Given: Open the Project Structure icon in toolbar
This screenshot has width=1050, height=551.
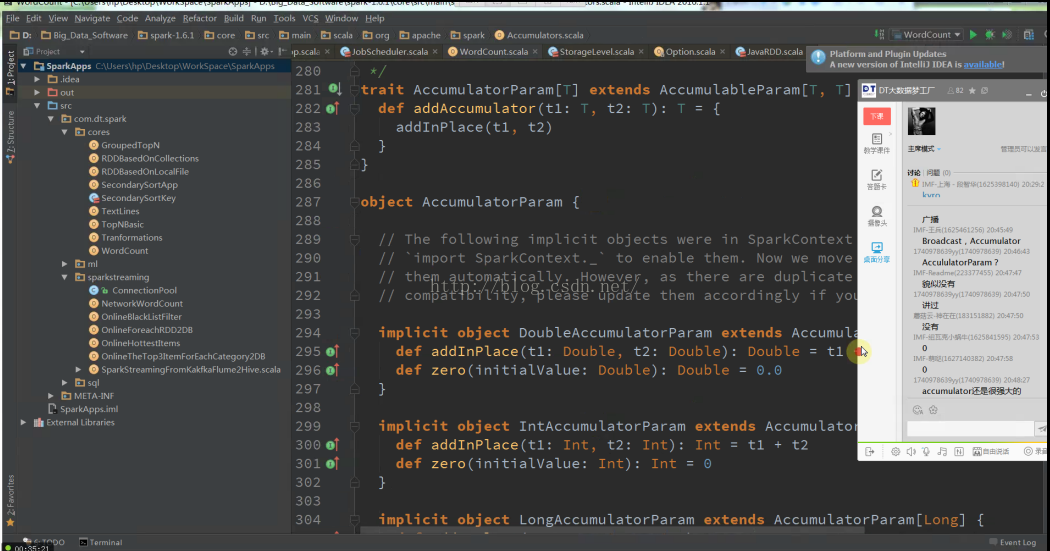Looking at the screenshot, I should 1029,35.
